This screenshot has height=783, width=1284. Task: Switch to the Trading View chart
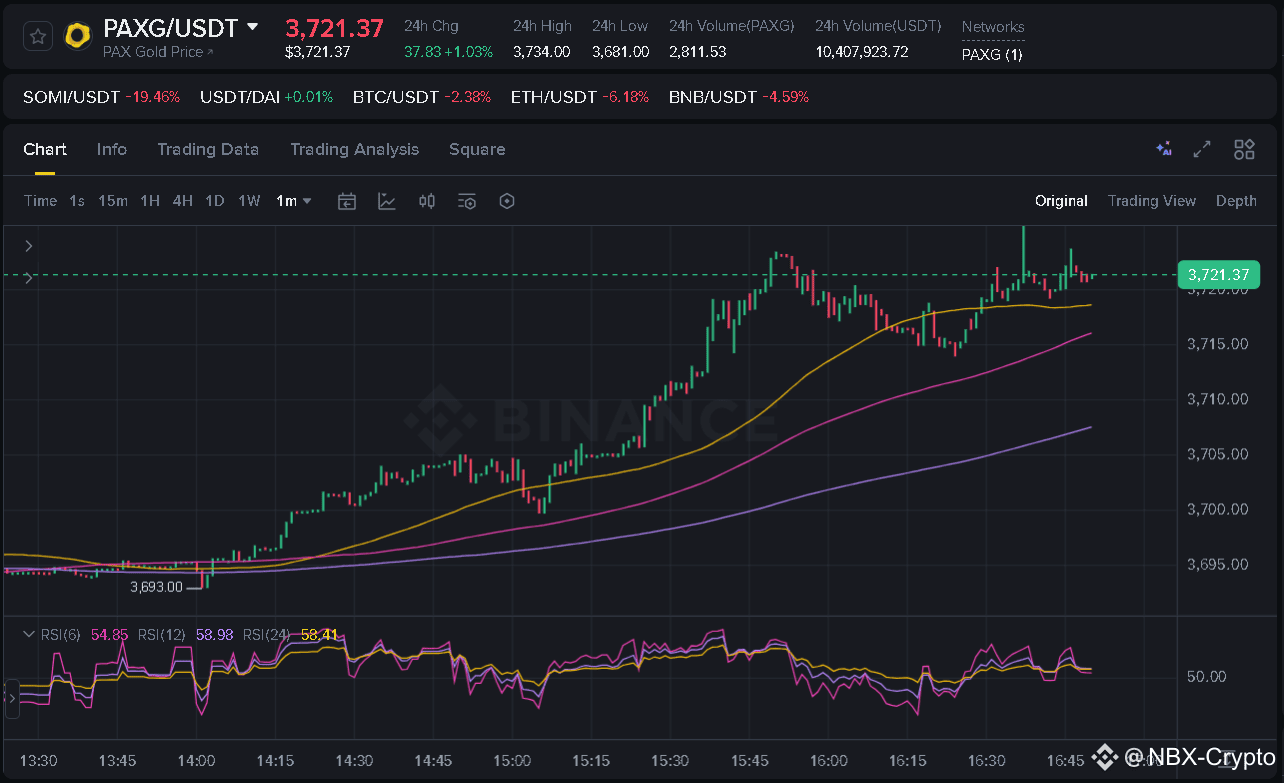coord(1152,201)
